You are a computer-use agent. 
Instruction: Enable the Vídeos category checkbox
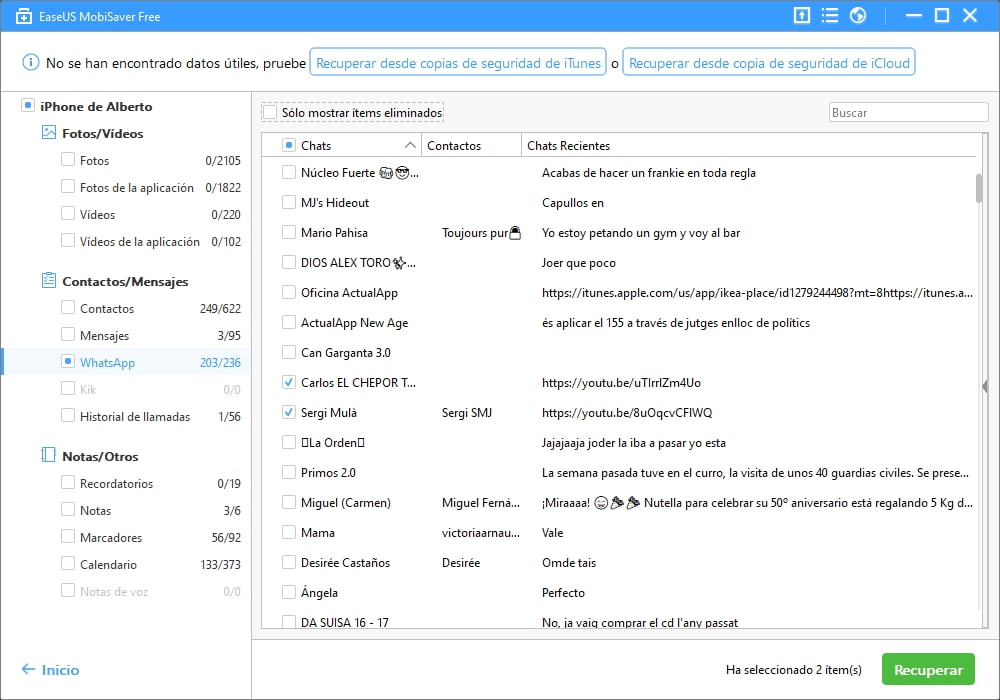click(x=68, y=214)
